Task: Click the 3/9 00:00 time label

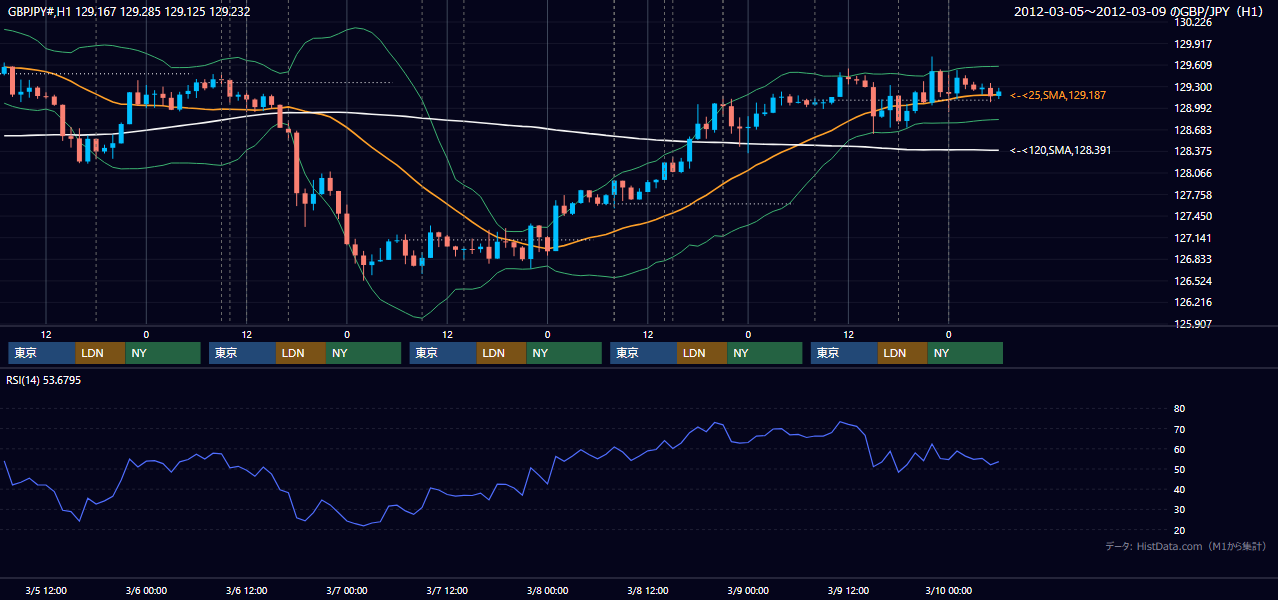Action: pos(748,591)
